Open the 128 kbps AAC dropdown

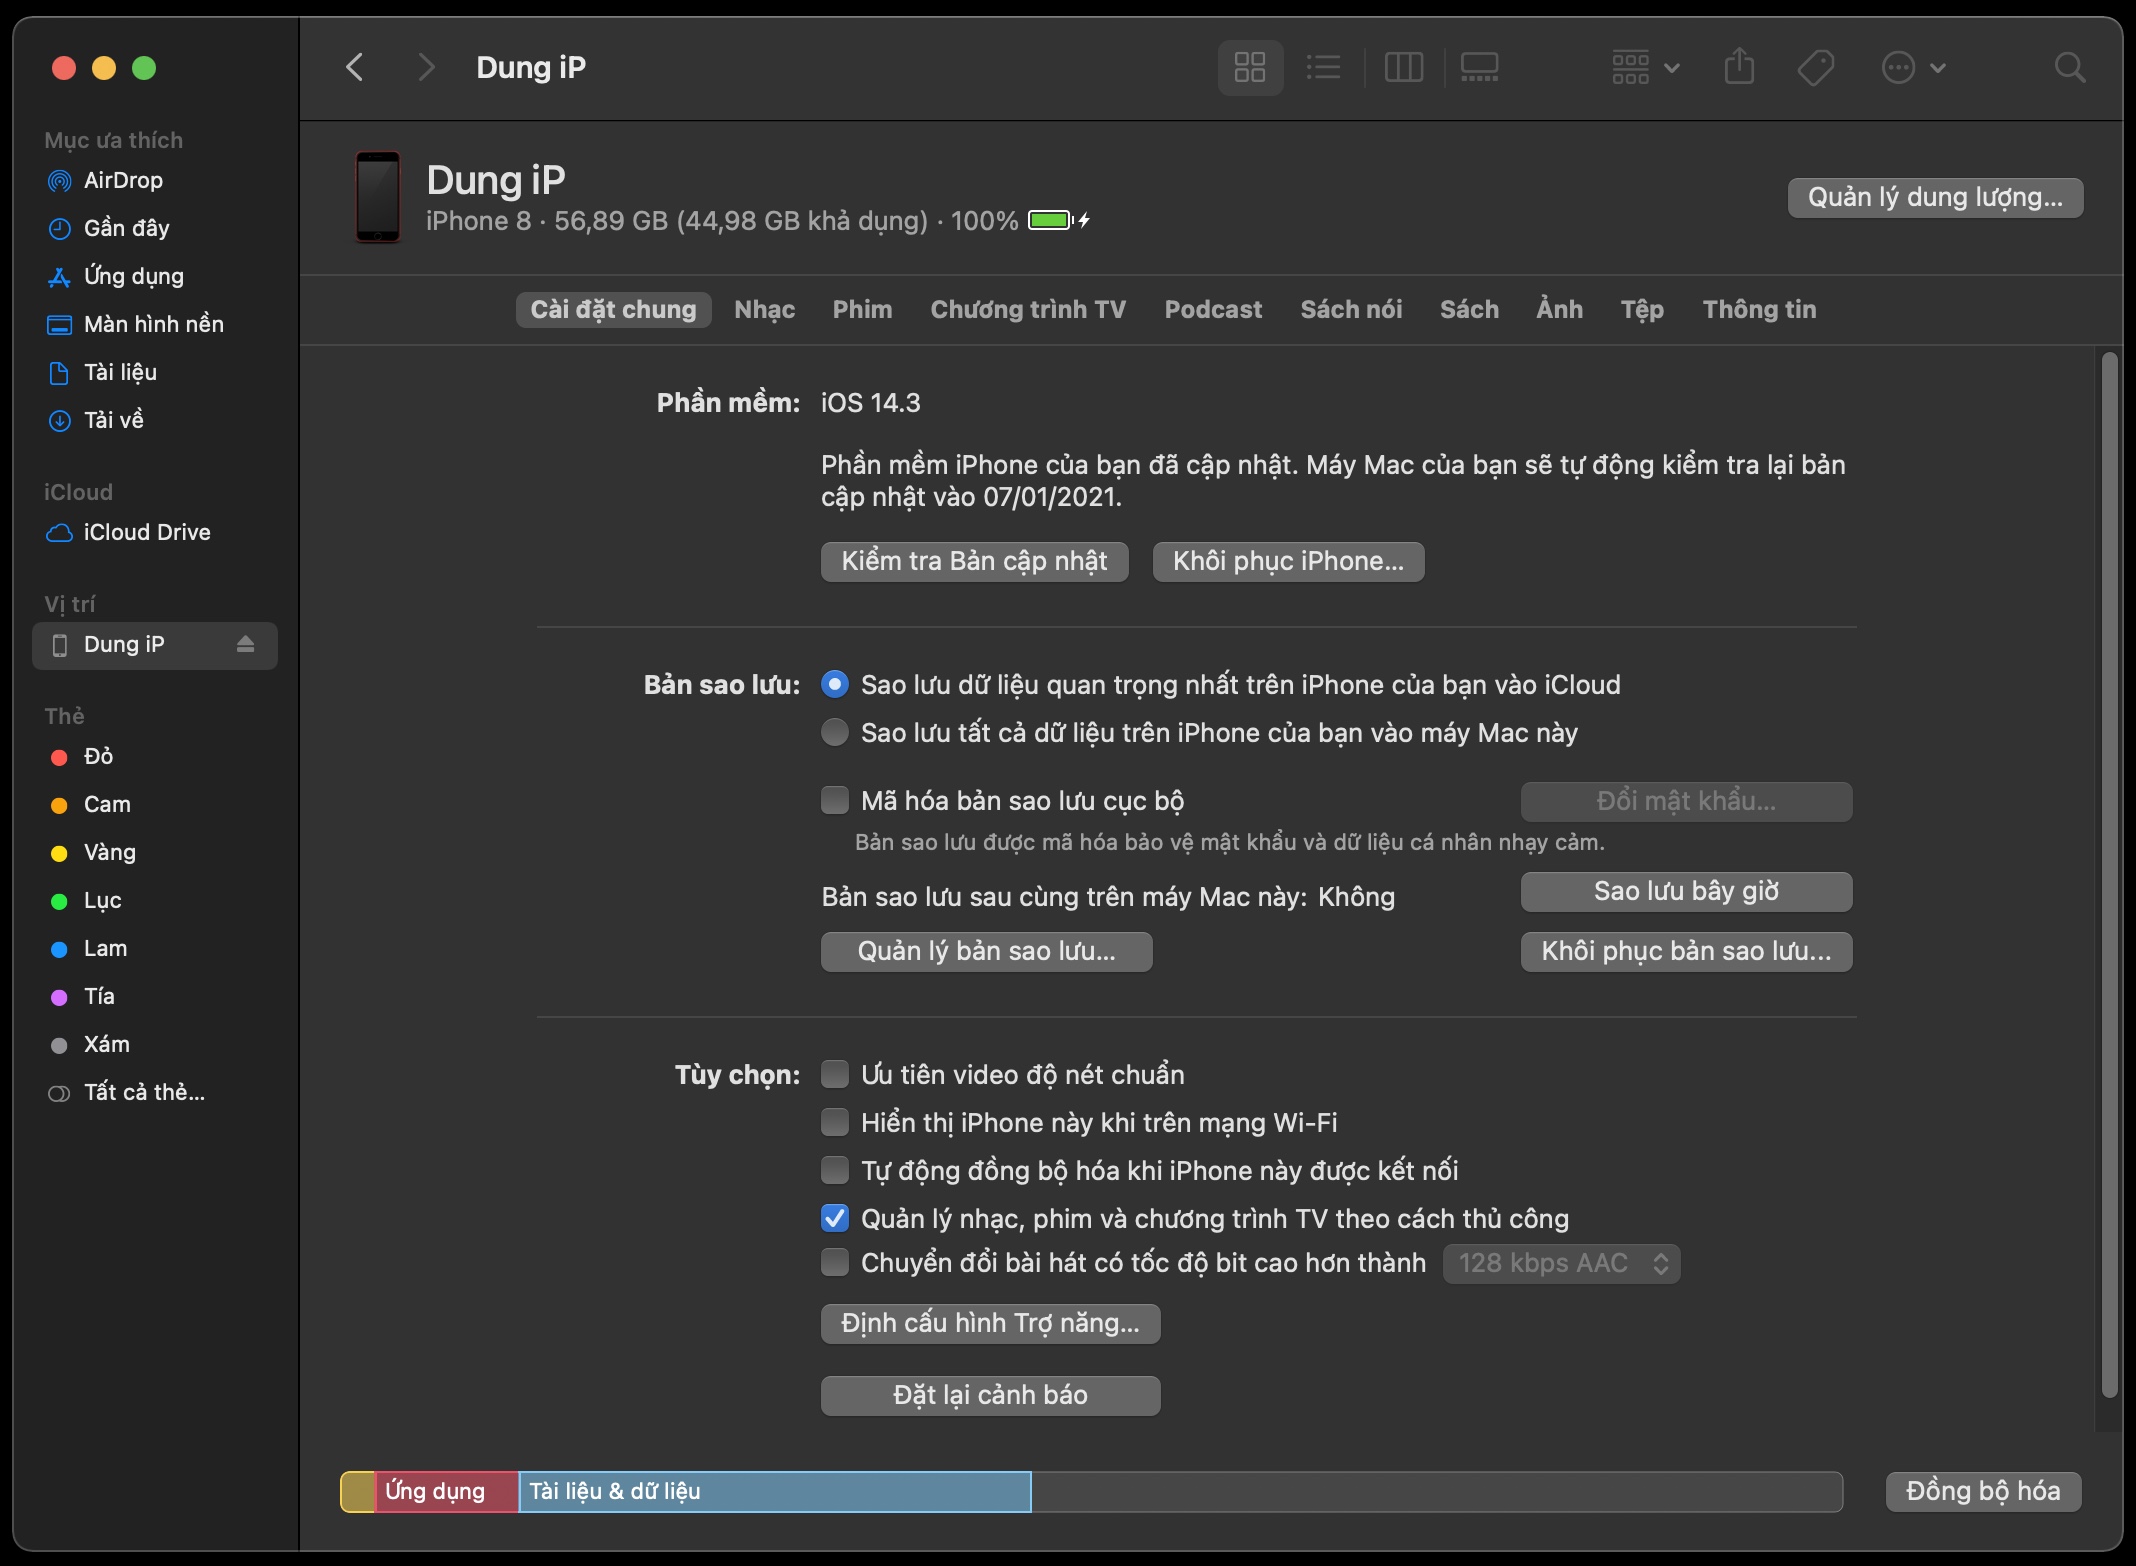pyautogui.click(x=1561, y=1264)
